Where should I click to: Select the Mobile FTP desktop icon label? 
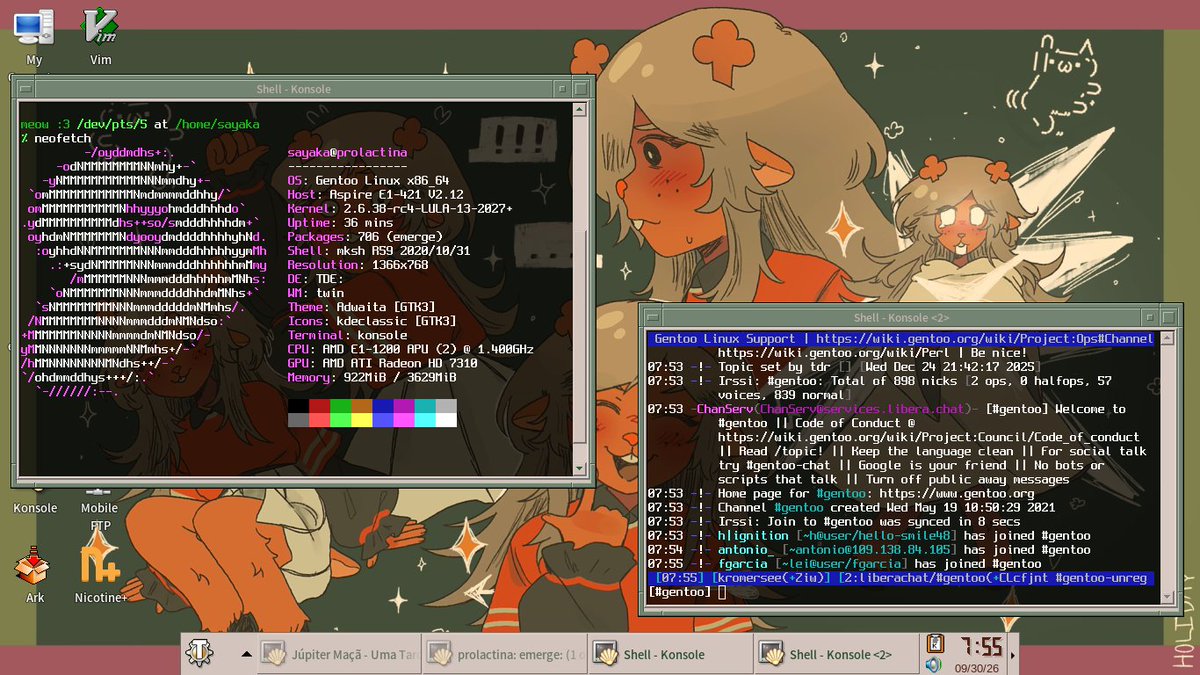pos(99,516)
